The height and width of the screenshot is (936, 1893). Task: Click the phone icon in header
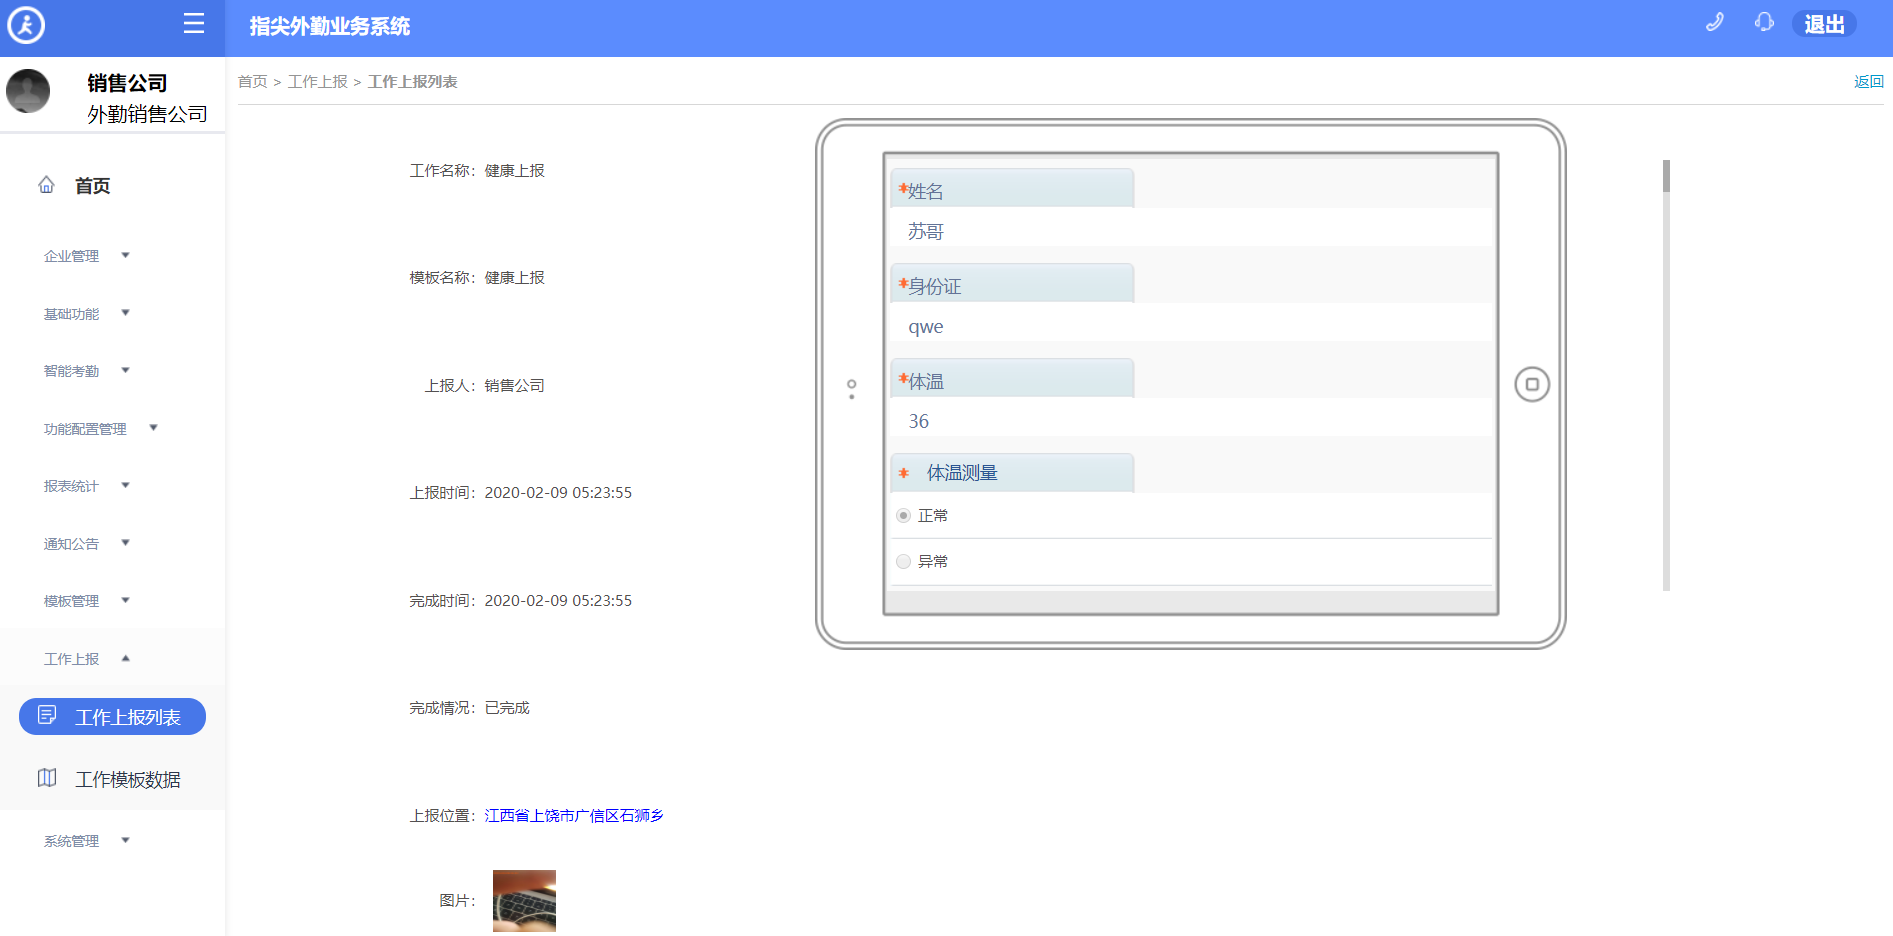[x=1714, y=23]
